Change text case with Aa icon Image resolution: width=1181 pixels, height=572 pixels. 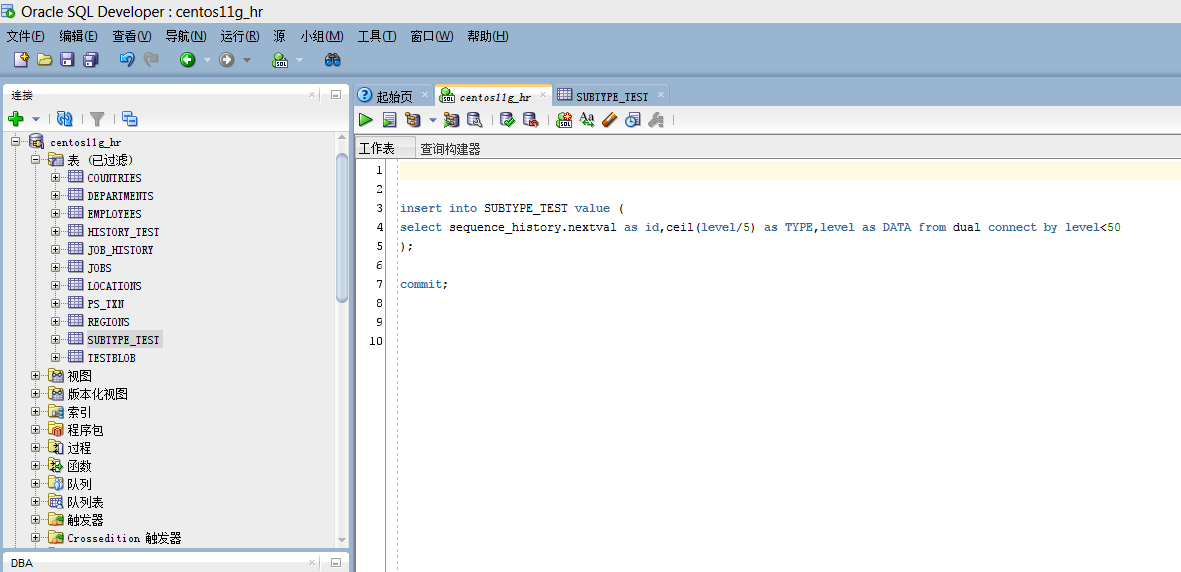(x=587, y=119)
